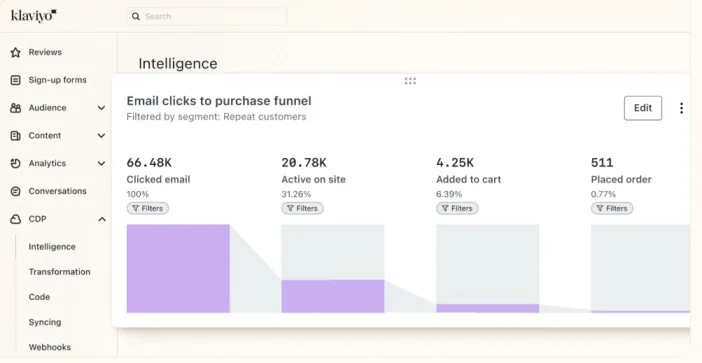This screenshot has width=702, height=363.
Task: Click the '0.77%' percentage
Action: (x=604, y=194)
